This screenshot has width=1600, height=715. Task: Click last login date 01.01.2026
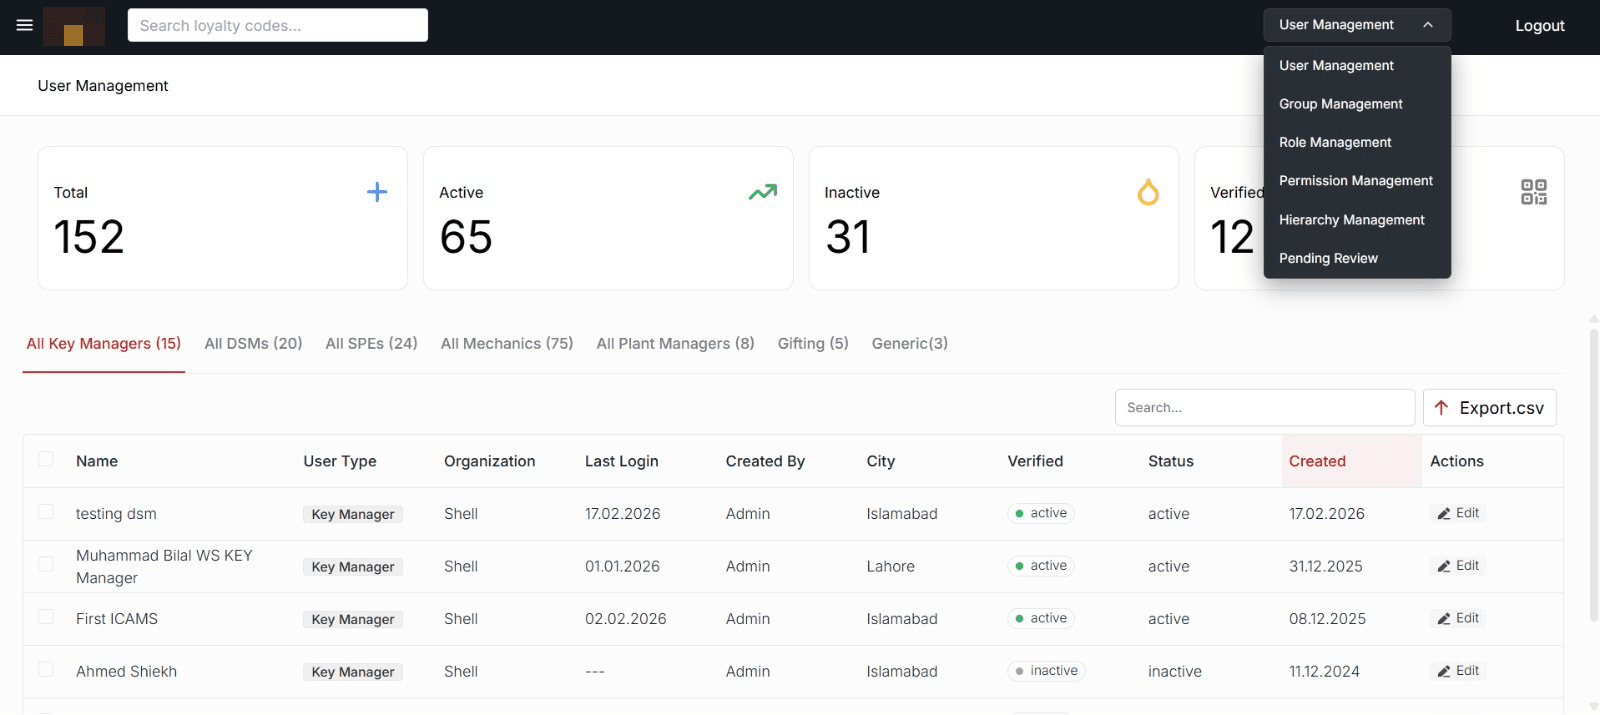click(622, 567)
